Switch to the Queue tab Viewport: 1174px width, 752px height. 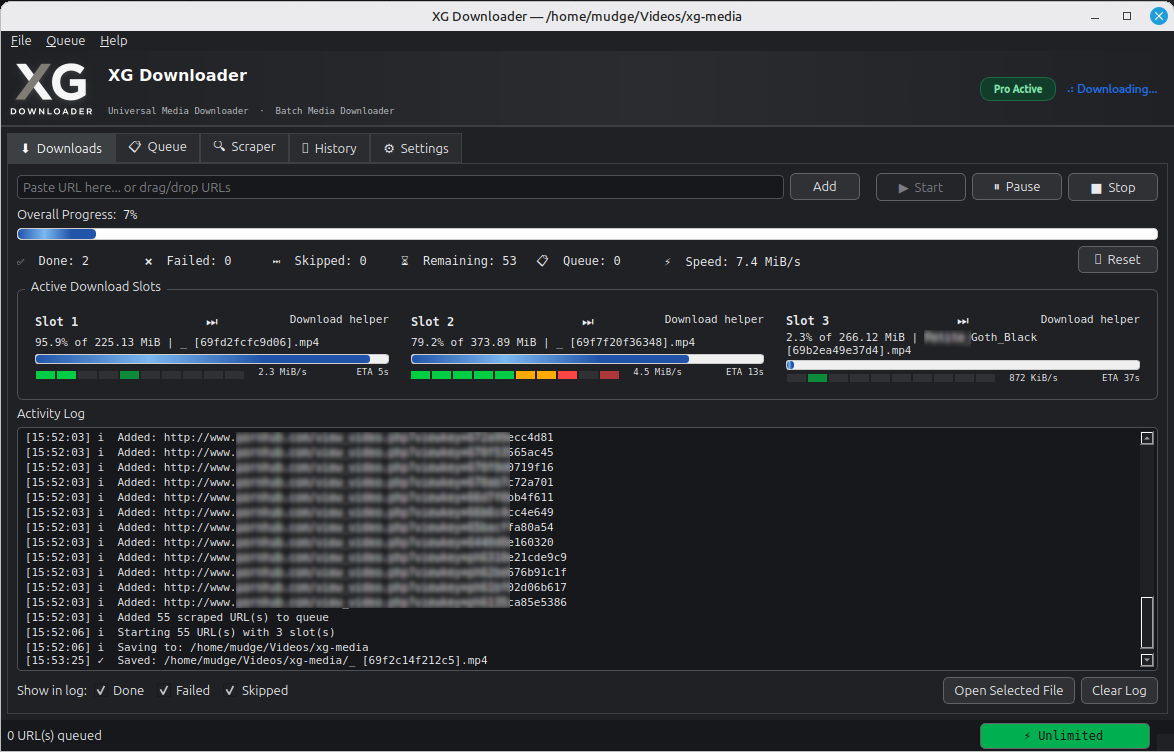[157, 147]
